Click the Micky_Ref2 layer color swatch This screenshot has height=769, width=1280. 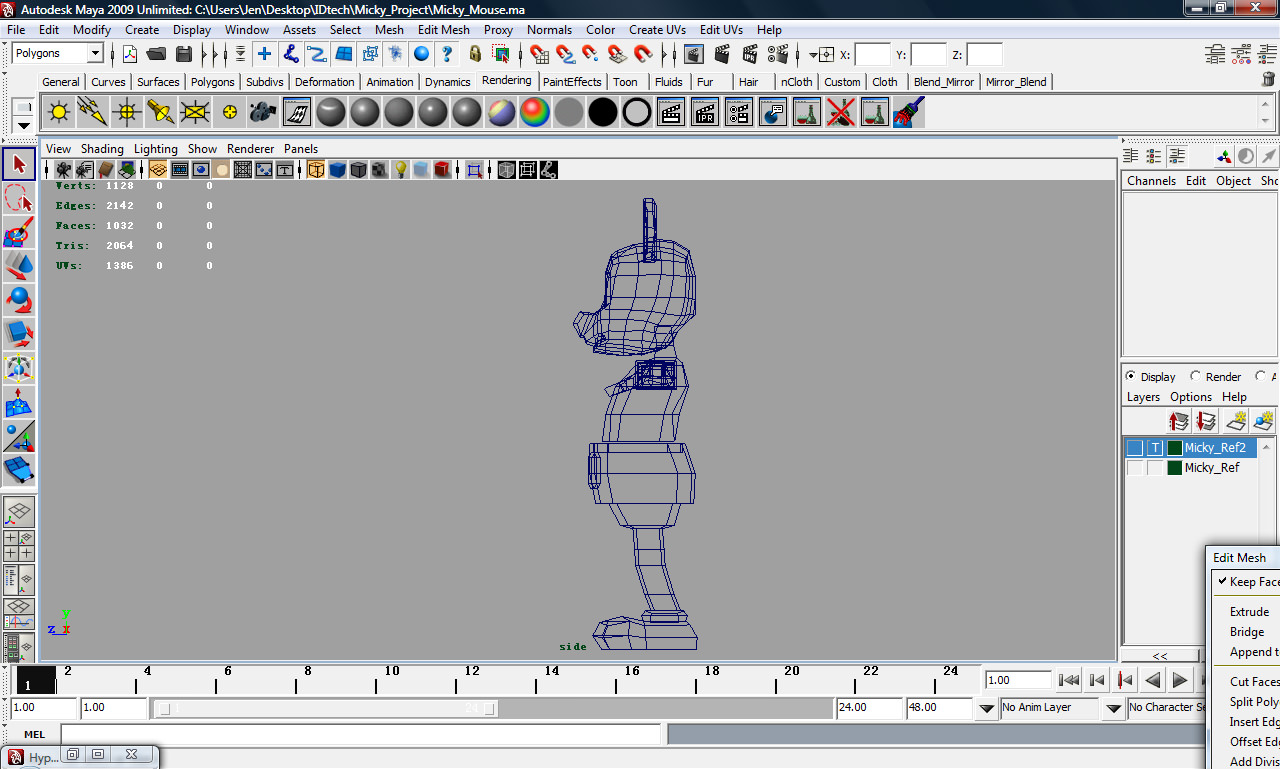[x=1175, y=448]
